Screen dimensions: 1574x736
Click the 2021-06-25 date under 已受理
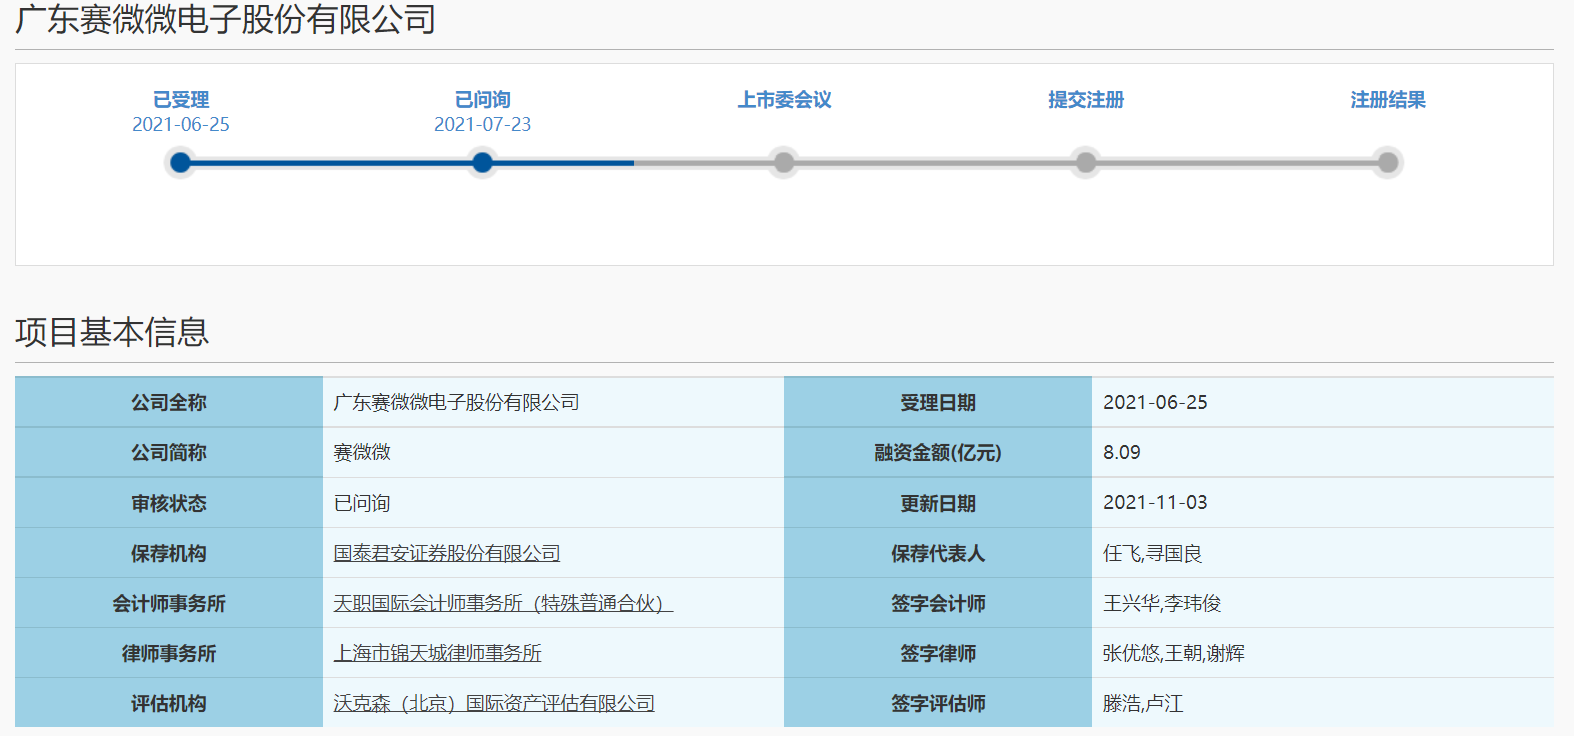181,124
